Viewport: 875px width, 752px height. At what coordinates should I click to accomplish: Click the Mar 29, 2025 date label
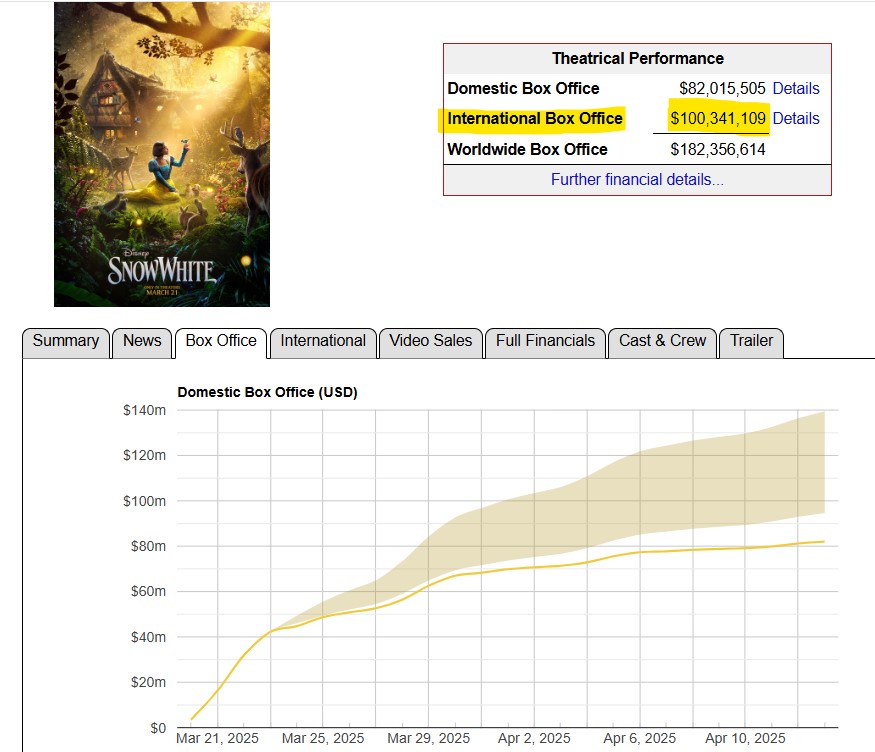tap(429, 739)
